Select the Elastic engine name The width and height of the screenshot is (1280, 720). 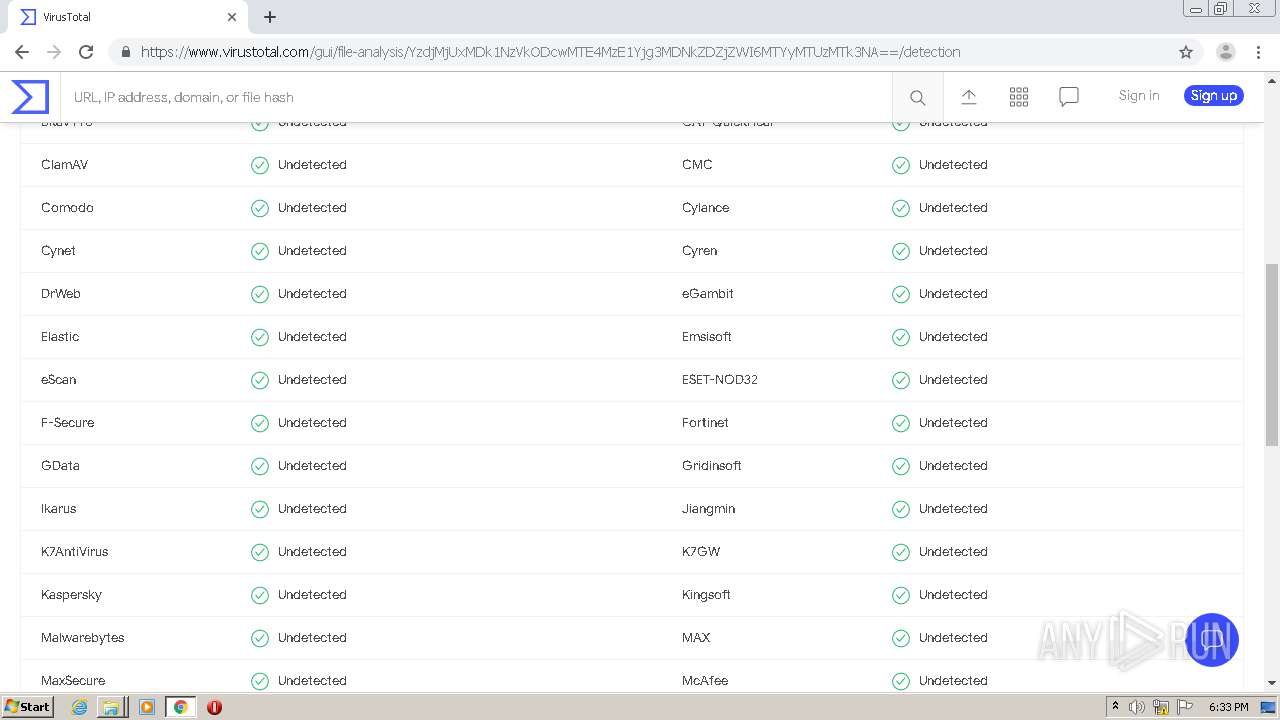click(60, 337)
